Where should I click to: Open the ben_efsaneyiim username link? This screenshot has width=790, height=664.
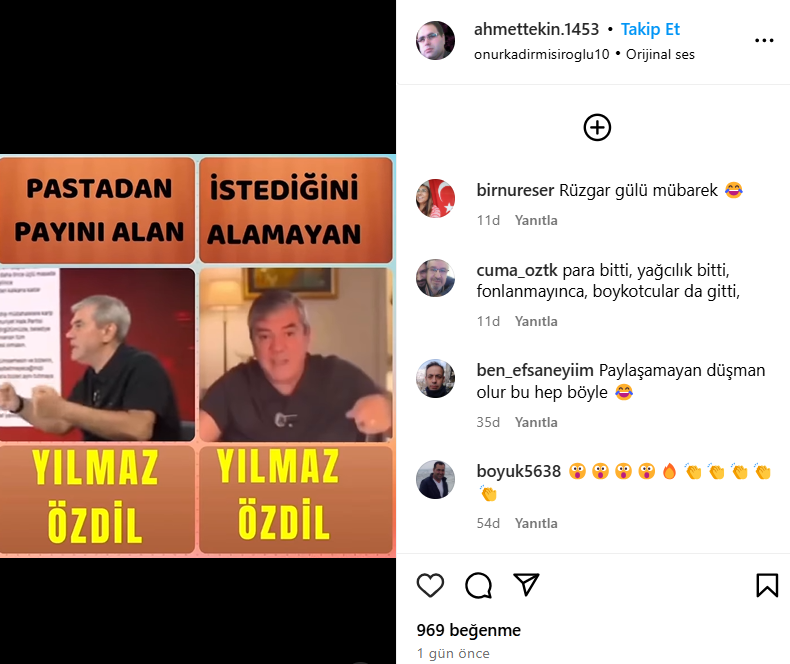(535, 370)
